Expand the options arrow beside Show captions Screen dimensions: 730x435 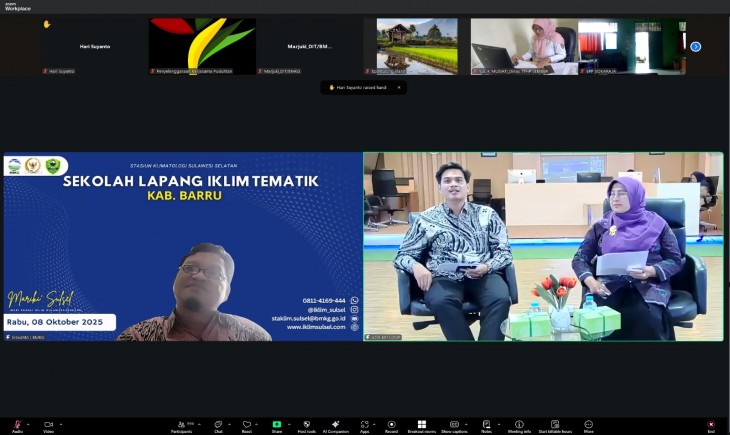[x=466, y=423]
